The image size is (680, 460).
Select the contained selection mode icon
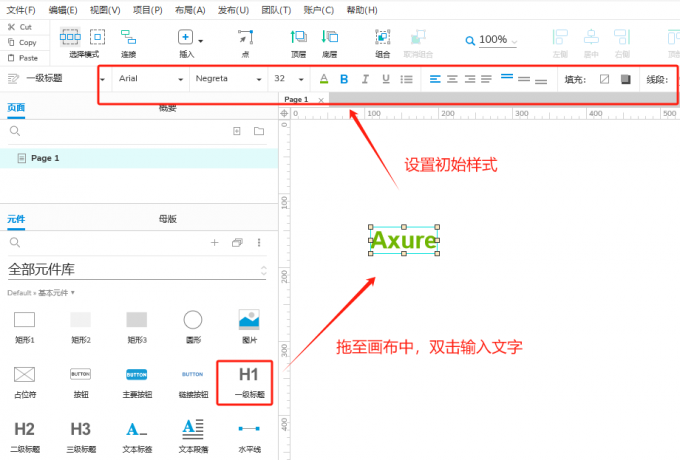98,37
